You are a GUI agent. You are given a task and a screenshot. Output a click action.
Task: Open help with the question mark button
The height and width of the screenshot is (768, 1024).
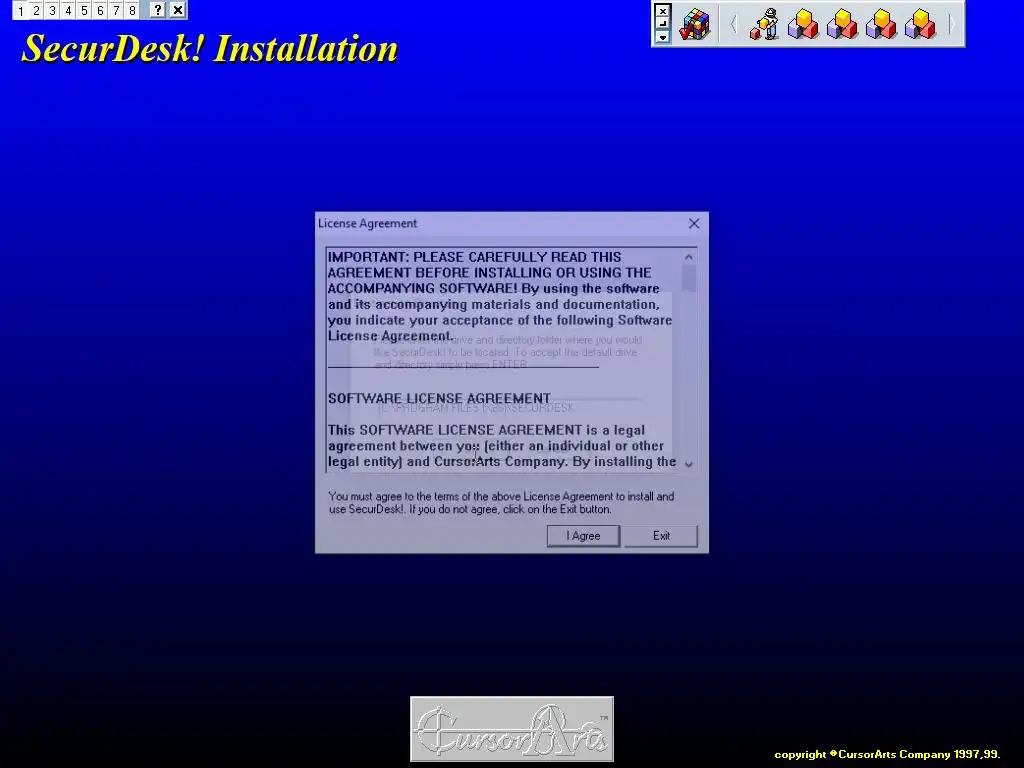pos(157,10)
